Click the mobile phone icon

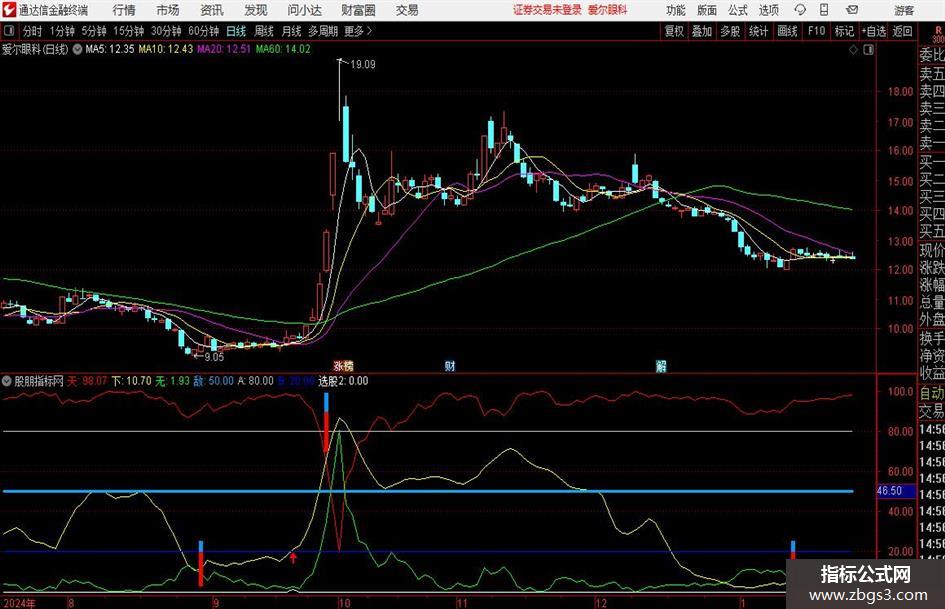coord(824,10)
